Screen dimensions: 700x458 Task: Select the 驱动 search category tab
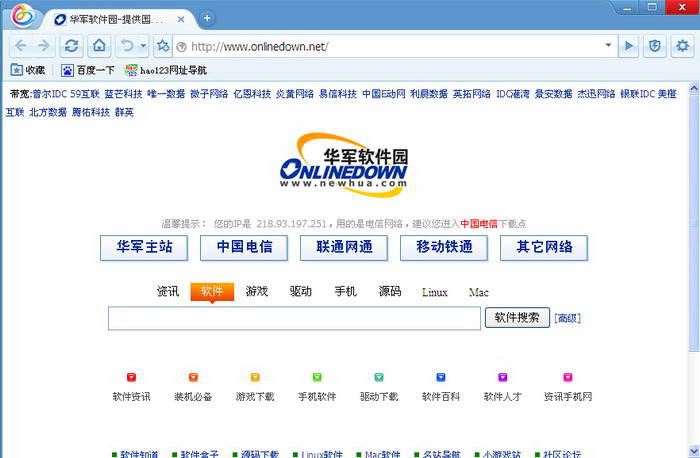tap(301, 292)
